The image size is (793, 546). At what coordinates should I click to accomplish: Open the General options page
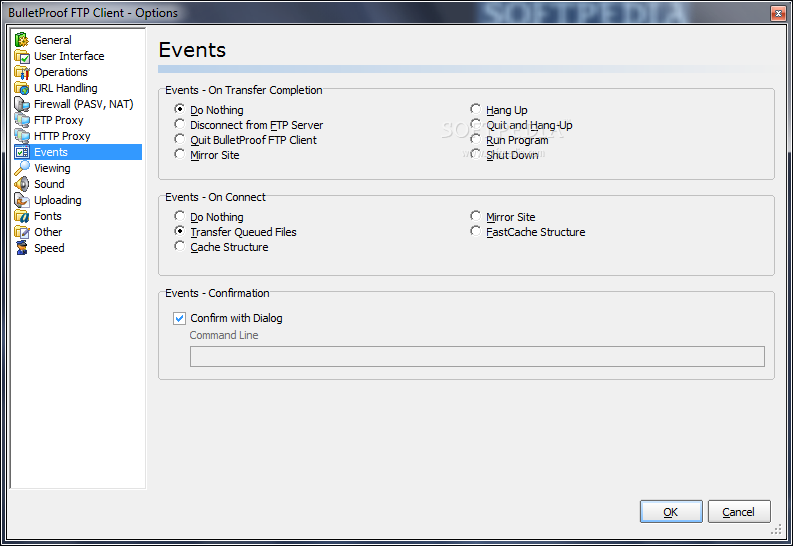coord(53,40)
